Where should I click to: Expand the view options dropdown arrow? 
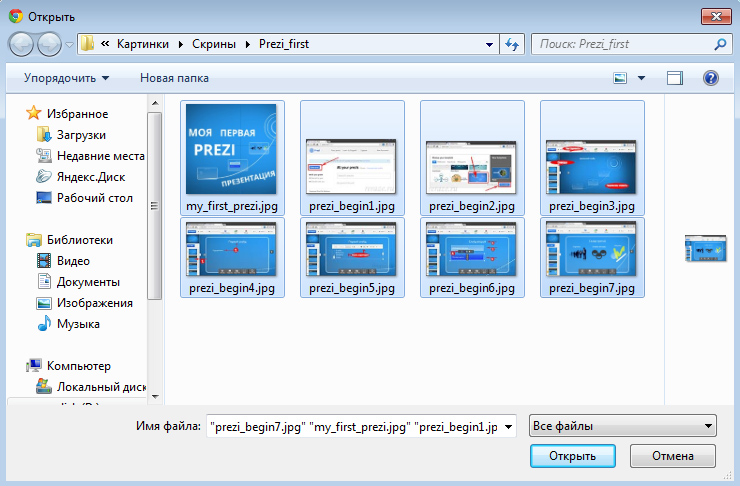coord(641,78)
